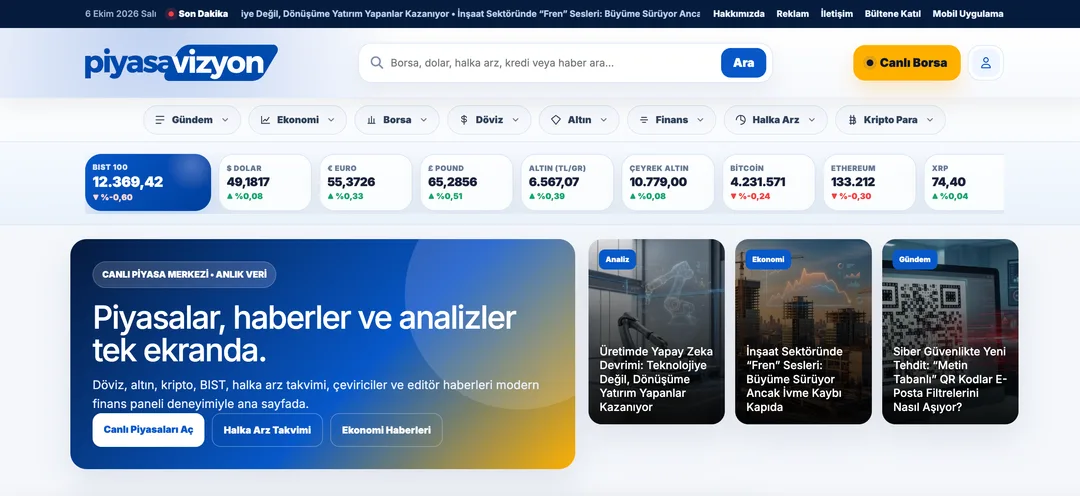Image resolution: width=1080 pixels, height=496 pixels.
Task: Click the Halka Arz pie icon
Action: [x=740, y=120]
